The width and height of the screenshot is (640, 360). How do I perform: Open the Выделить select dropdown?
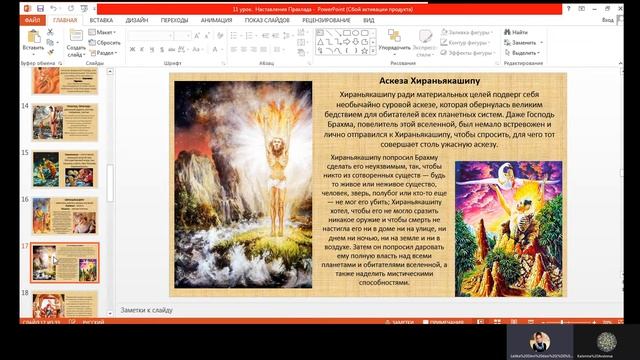pyautogui.click(x=522, y=53)
